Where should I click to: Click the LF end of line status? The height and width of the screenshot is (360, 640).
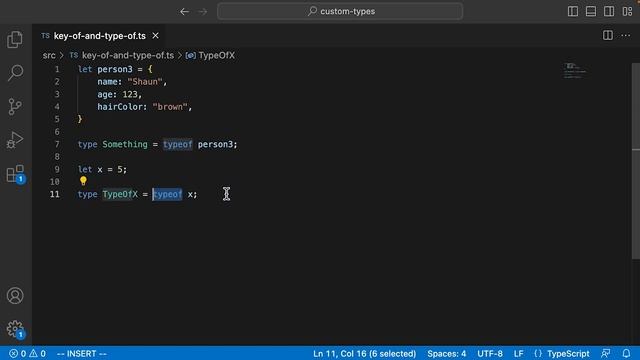pyautogui.click(x=518, y=353)
